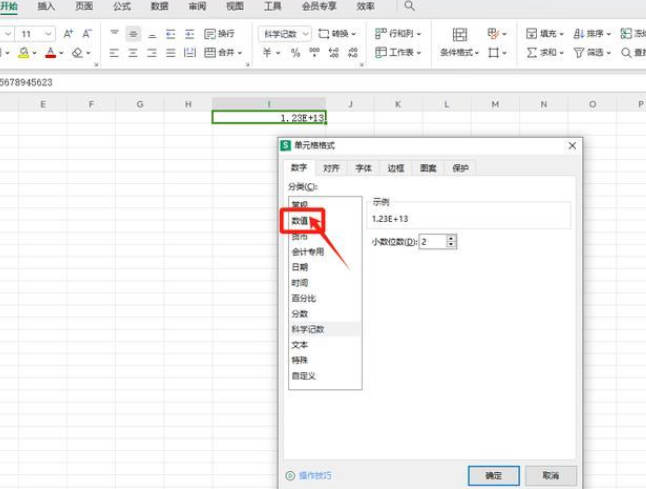Cancel the dialog with 取消
This screenshot has width=646, height=489.
(551, 476)
